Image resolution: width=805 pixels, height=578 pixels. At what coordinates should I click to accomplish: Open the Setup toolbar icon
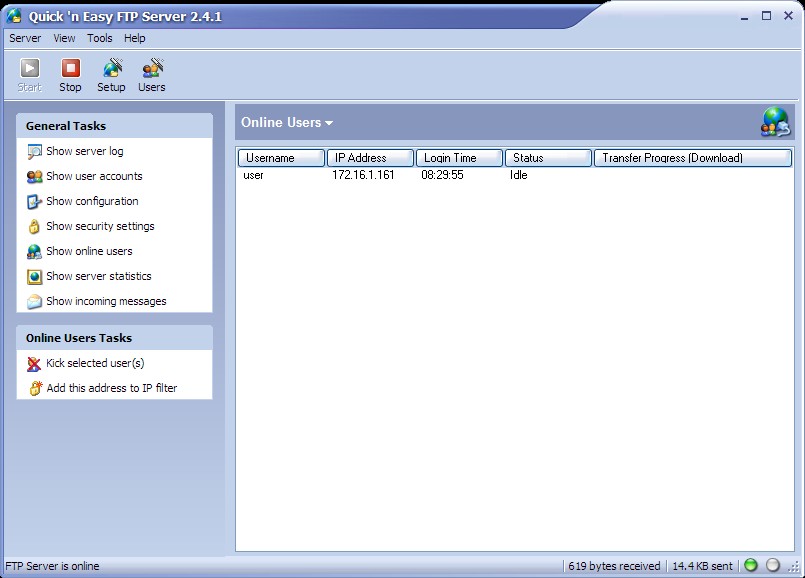(111, 68)
